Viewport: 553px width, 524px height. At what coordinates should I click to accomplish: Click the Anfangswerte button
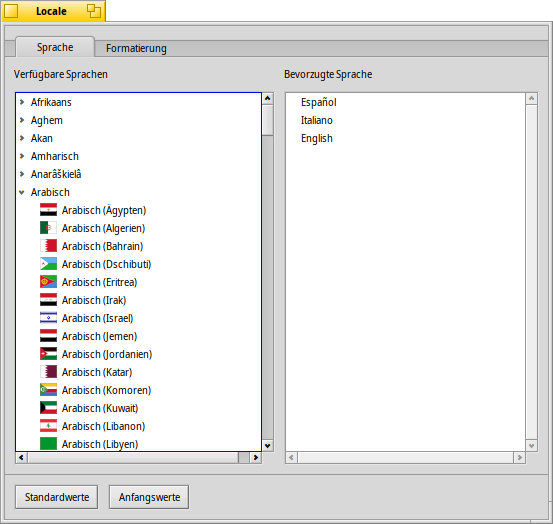[149, 497]
